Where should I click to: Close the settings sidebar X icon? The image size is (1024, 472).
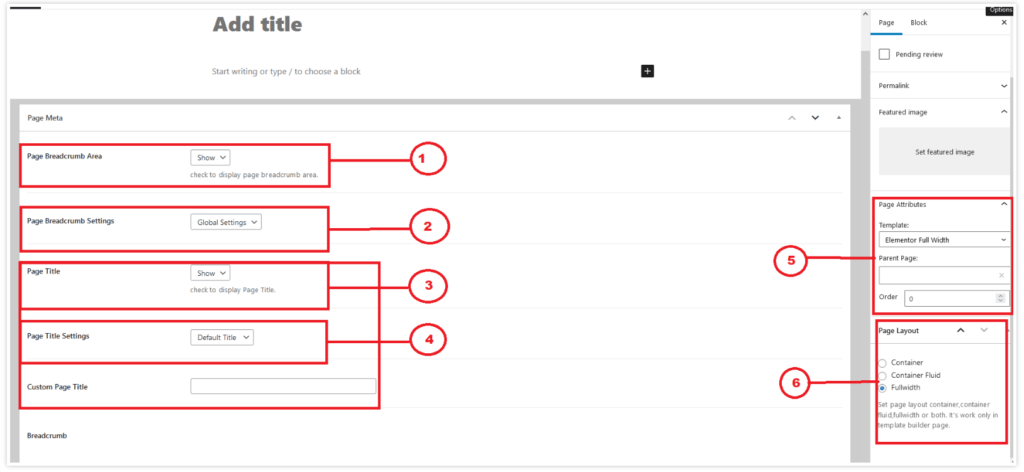pyautogui.click(x=1004, y=23)
